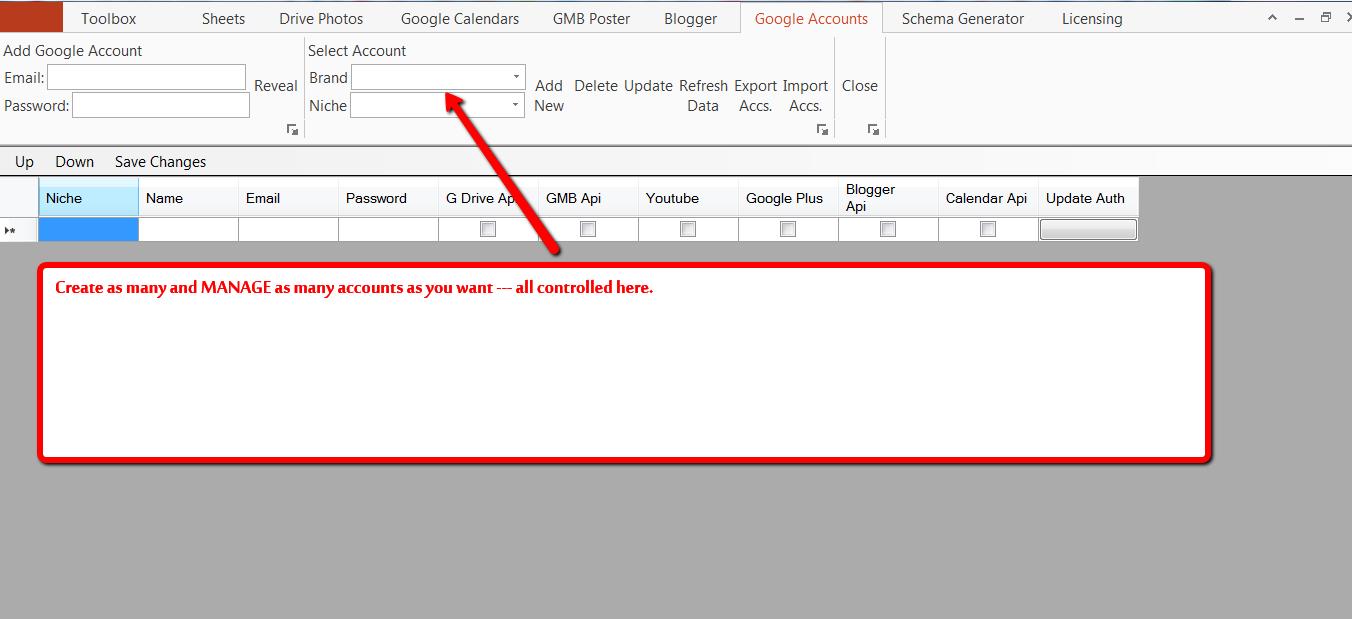Select the new-row header marker

pyautogui.click(x=19, y=230)
